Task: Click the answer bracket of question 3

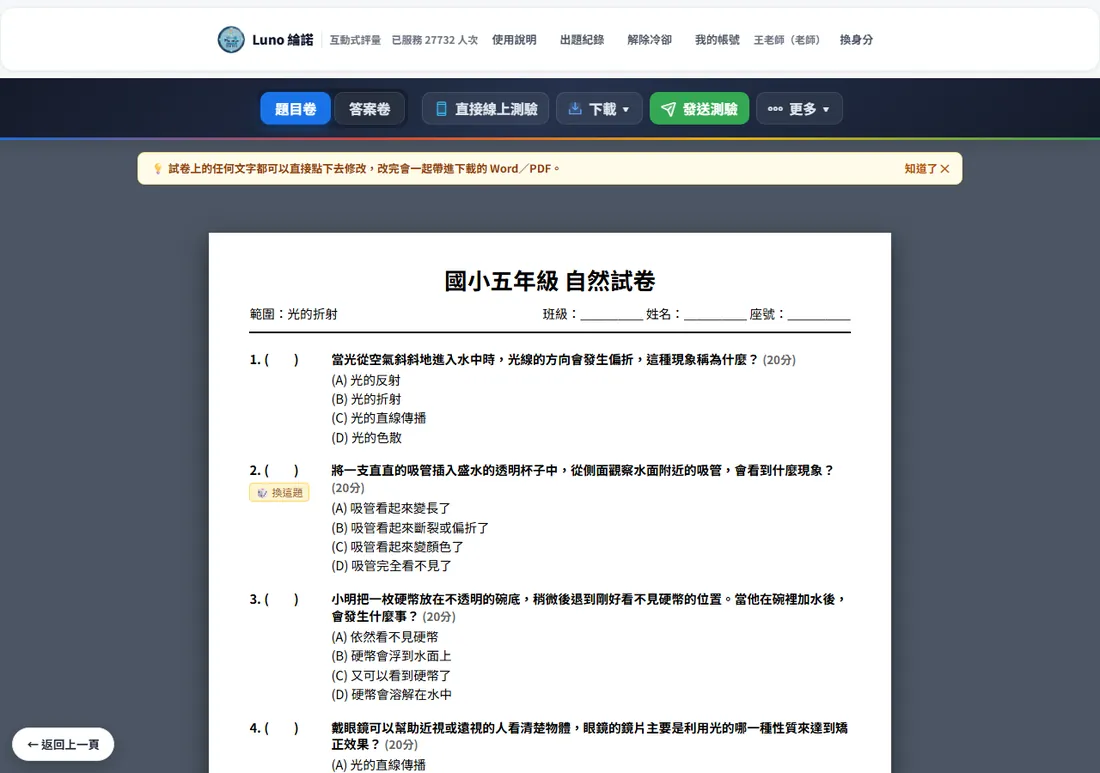Action: (x=281, y=599)
